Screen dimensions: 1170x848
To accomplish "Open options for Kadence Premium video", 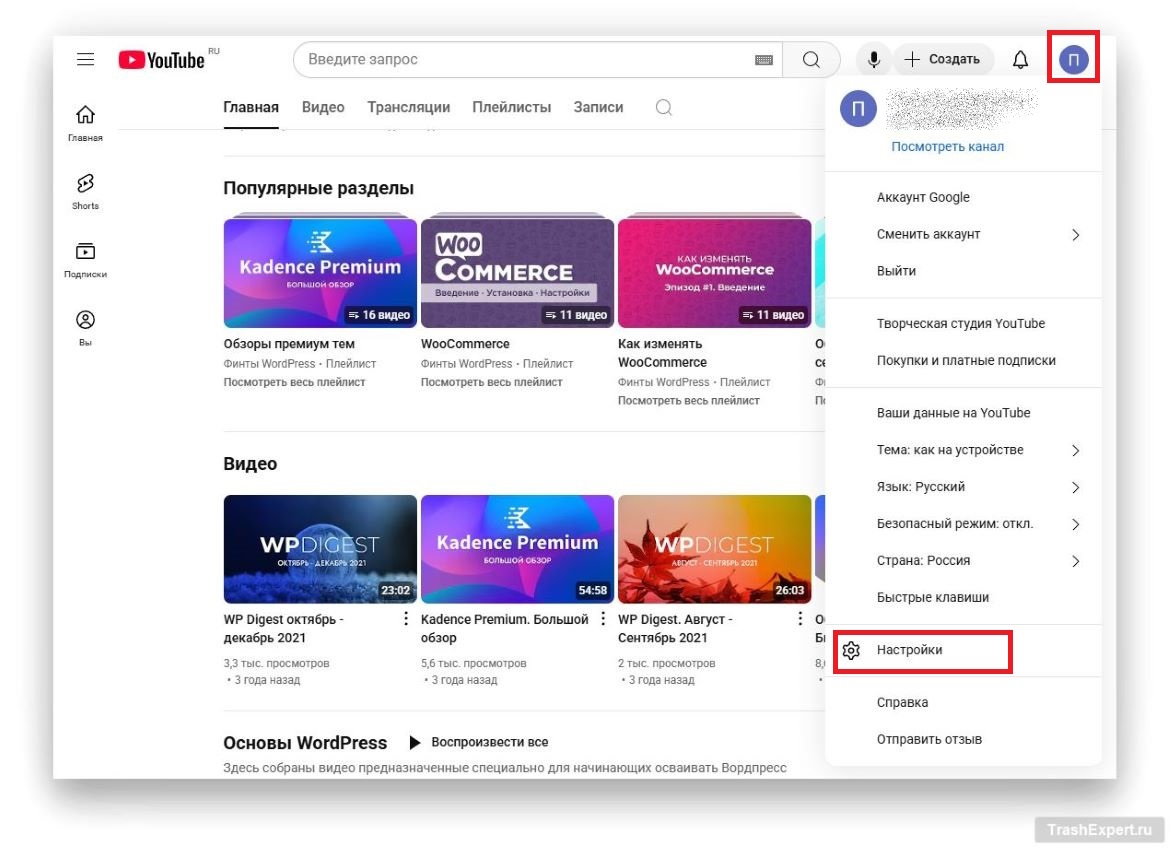I will pos(602,619).
